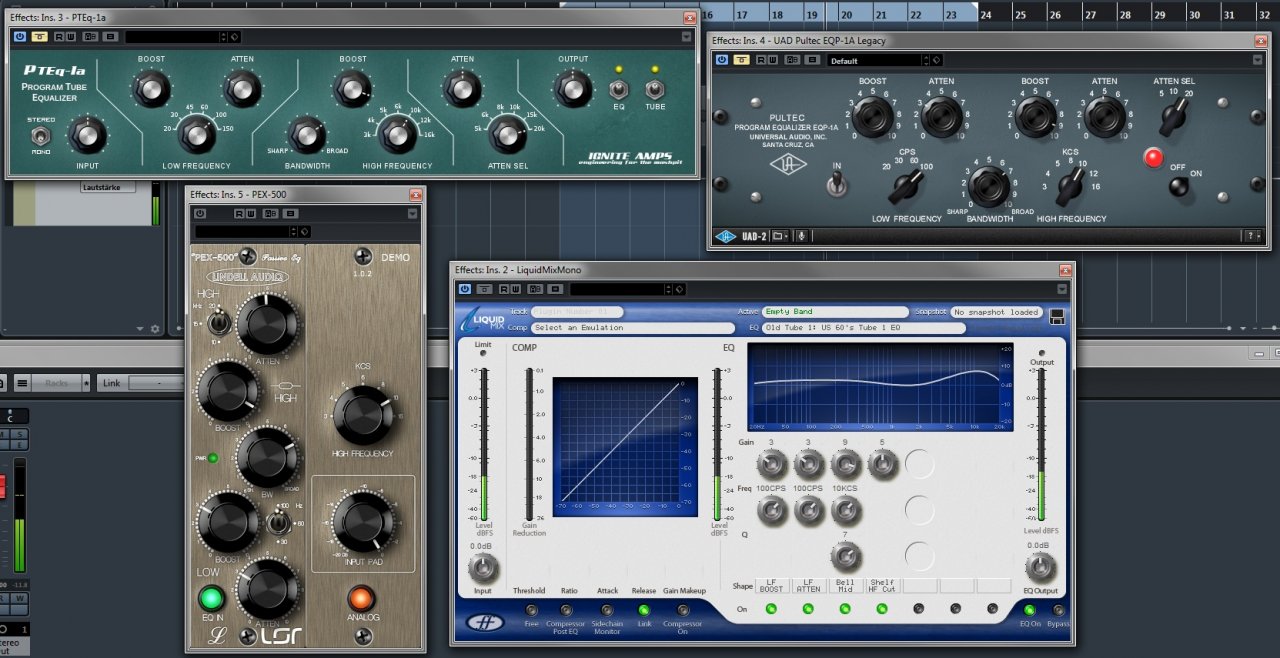Viewport: 1280px width, 658px height.
Task: Toggle LiquidMix bypass button in header
Action: (x=485, y=289)
